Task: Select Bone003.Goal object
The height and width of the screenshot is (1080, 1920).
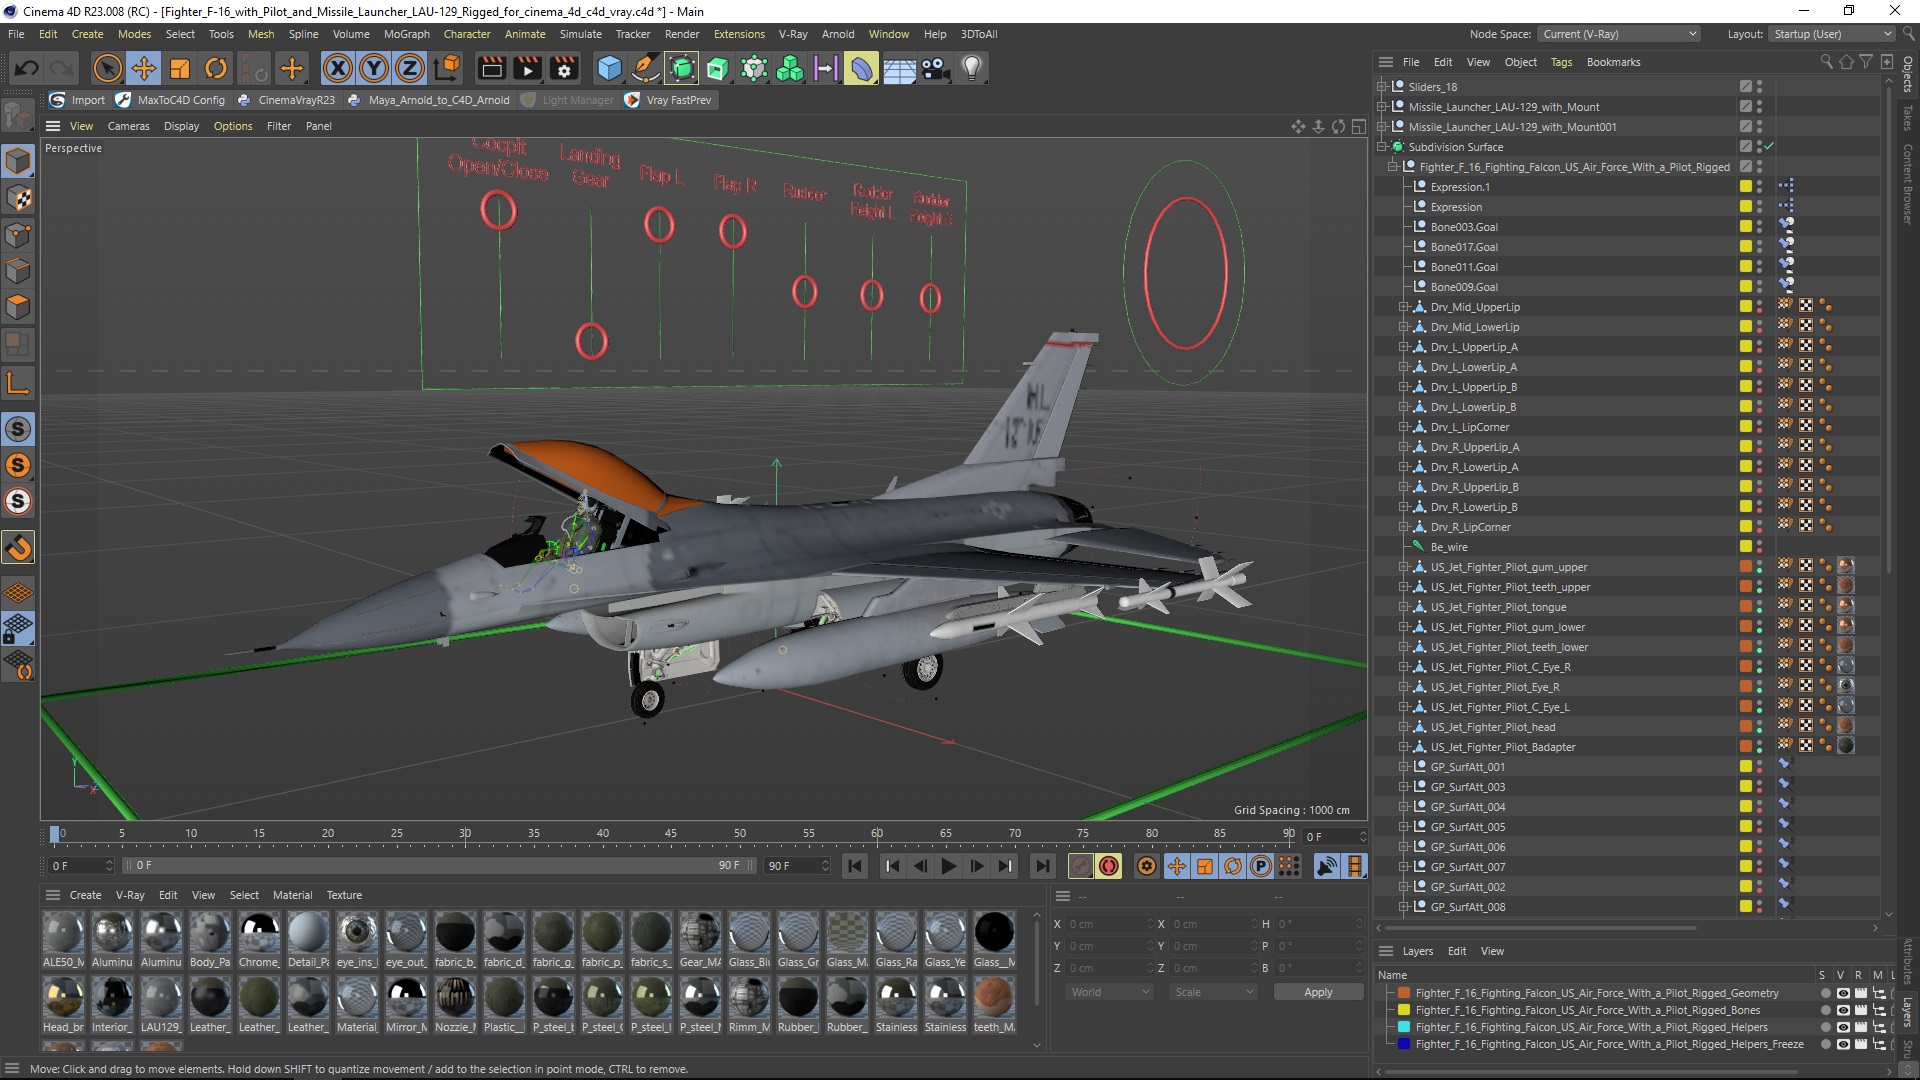Action: point(1463,227)
